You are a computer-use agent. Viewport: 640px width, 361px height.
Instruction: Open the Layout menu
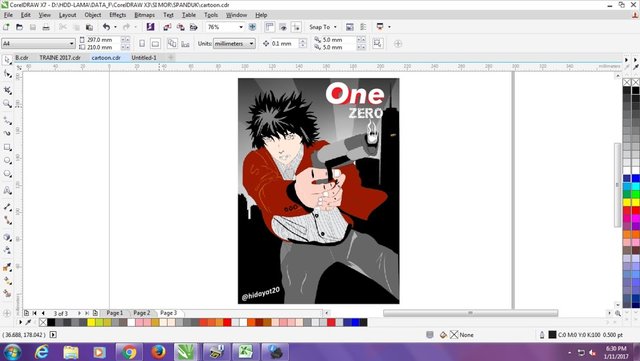tap(67, 15)
